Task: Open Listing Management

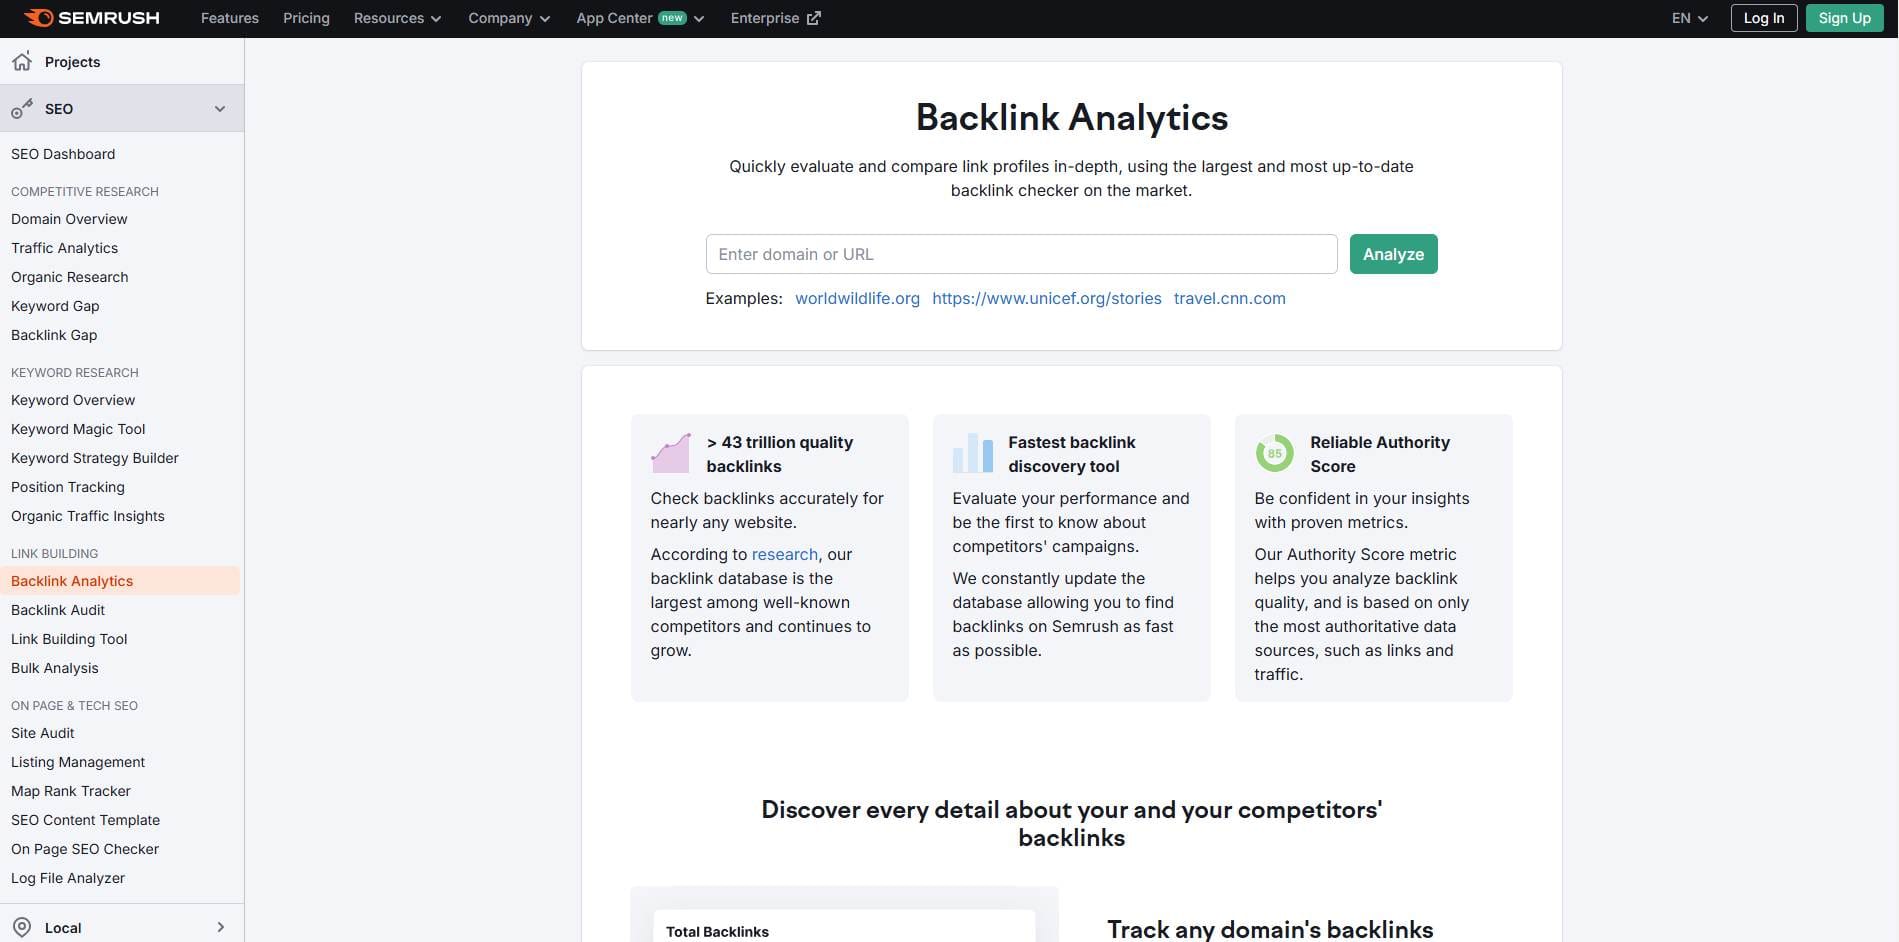Action: coord(78,762)
